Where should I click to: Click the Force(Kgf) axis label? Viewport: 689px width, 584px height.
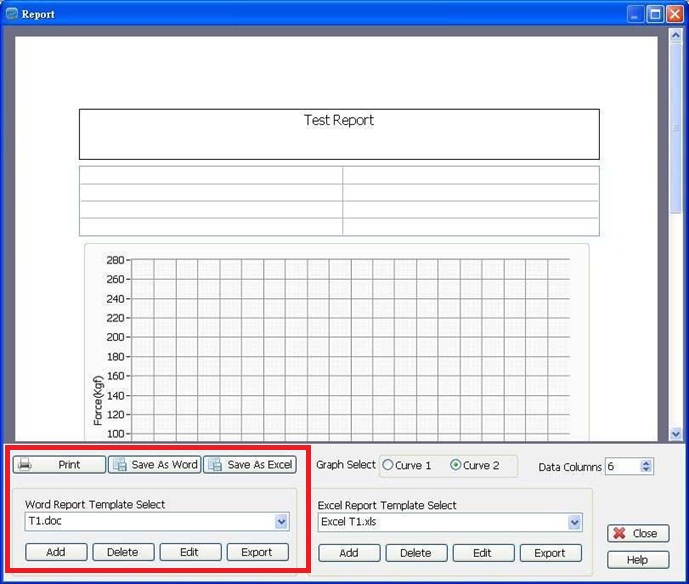tap(98, 400)
